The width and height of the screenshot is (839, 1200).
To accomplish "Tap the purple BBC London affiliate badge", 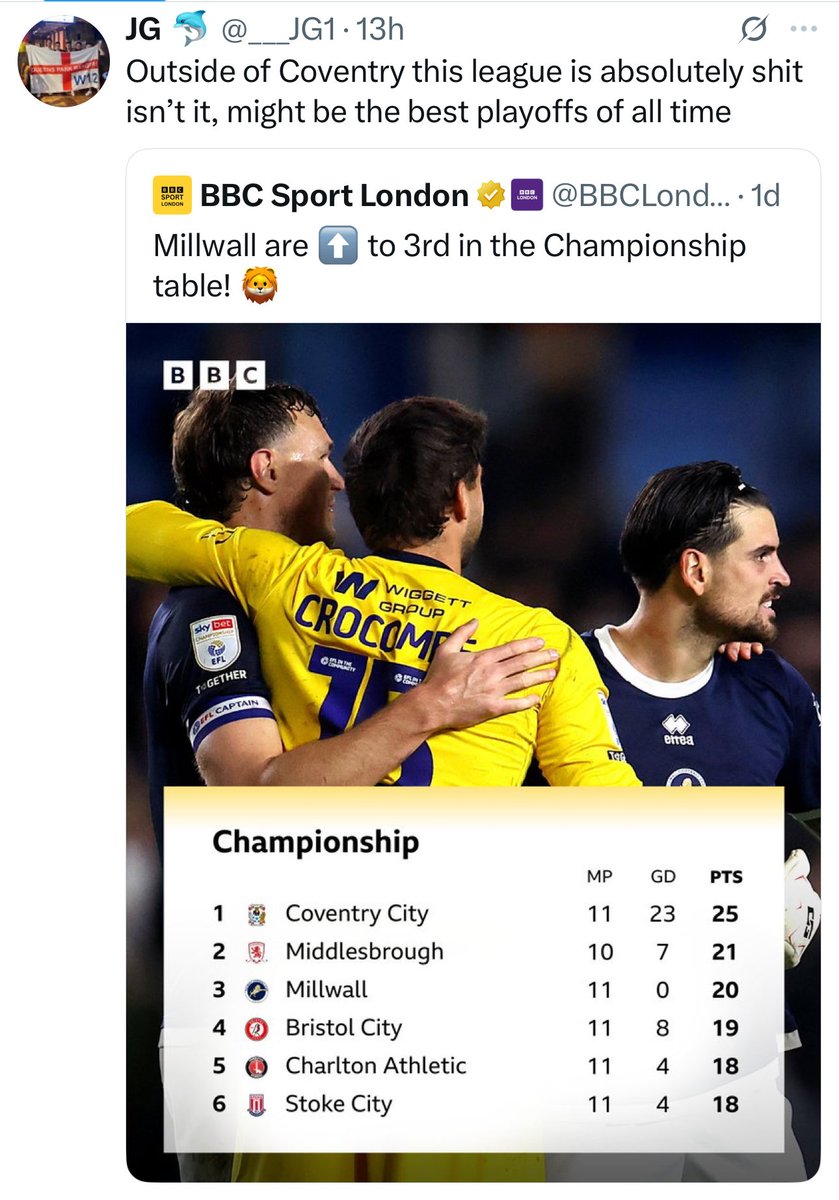I will click(x=526, y=195).
